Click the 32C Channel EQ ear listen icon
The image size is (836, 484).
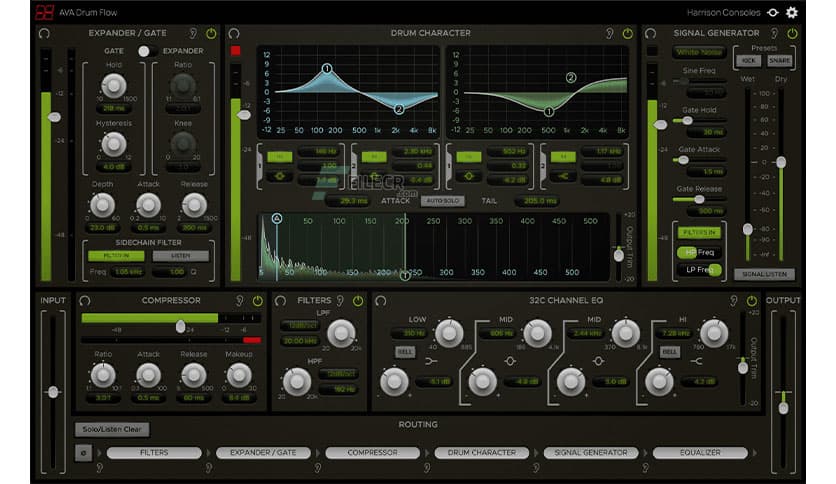point(734,301)
